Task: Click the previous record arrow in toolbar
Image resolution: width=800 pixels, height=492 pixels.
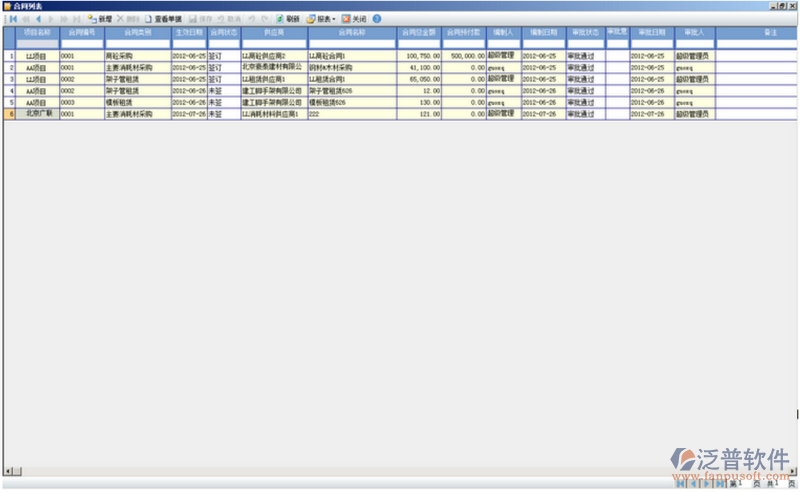Action: pos(39,19)
